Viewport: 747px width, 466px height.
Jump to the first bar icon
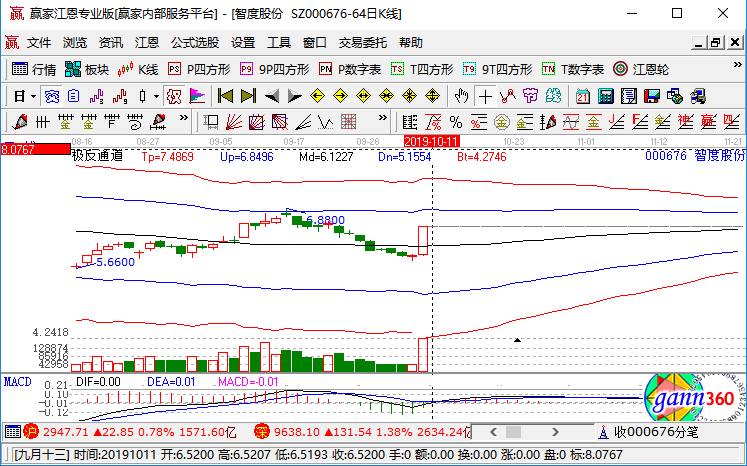[225, 96]
